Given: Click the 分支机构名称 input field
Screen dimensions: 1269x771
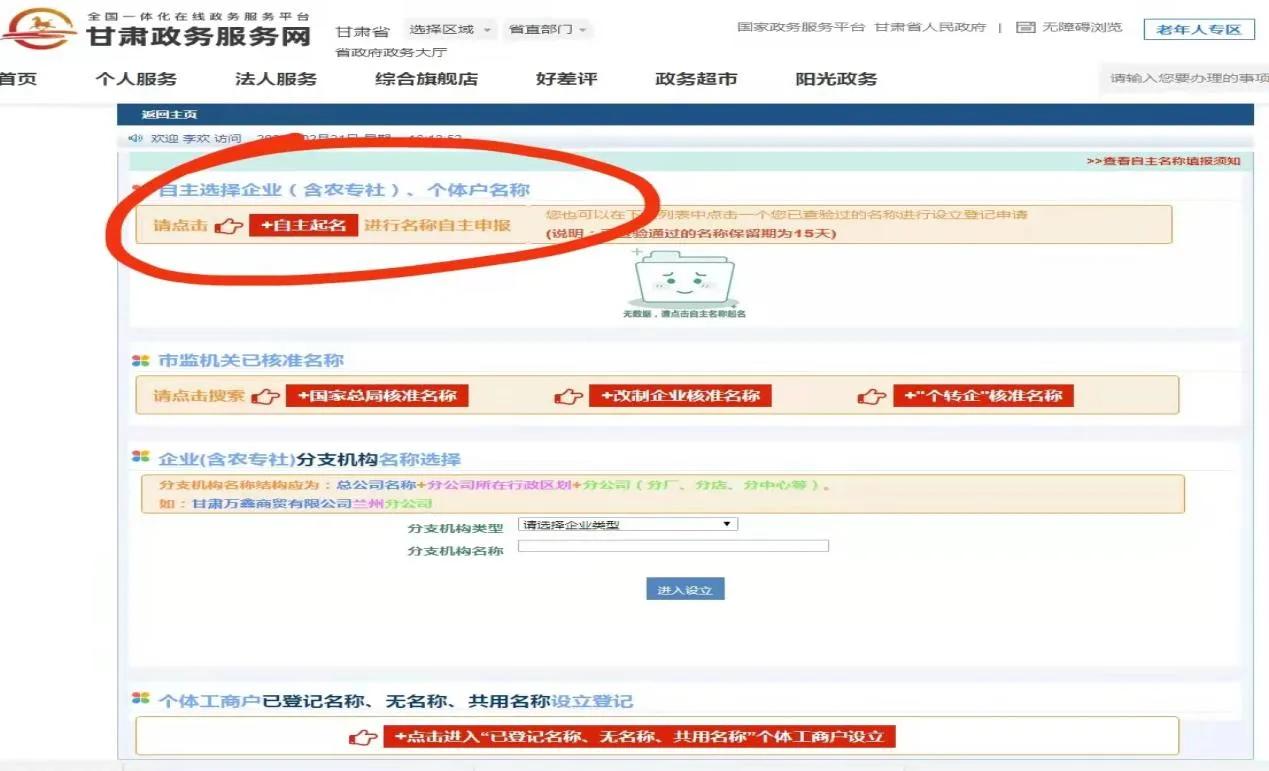Looking at the screenshot, I should (x=672, y=545).
